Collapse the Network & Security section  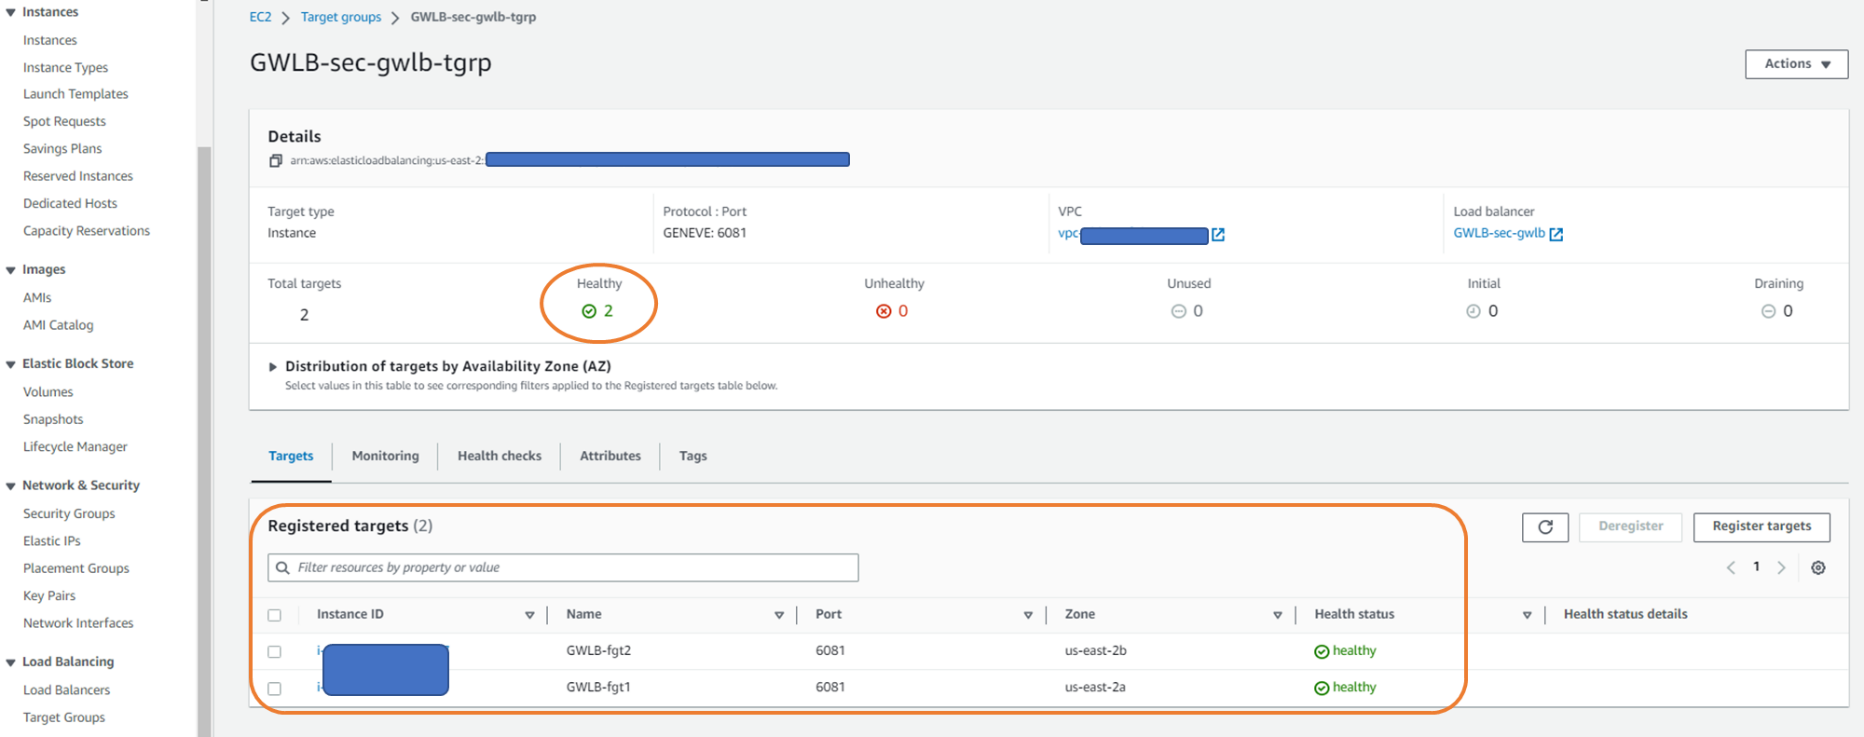(x=11, y=486)
